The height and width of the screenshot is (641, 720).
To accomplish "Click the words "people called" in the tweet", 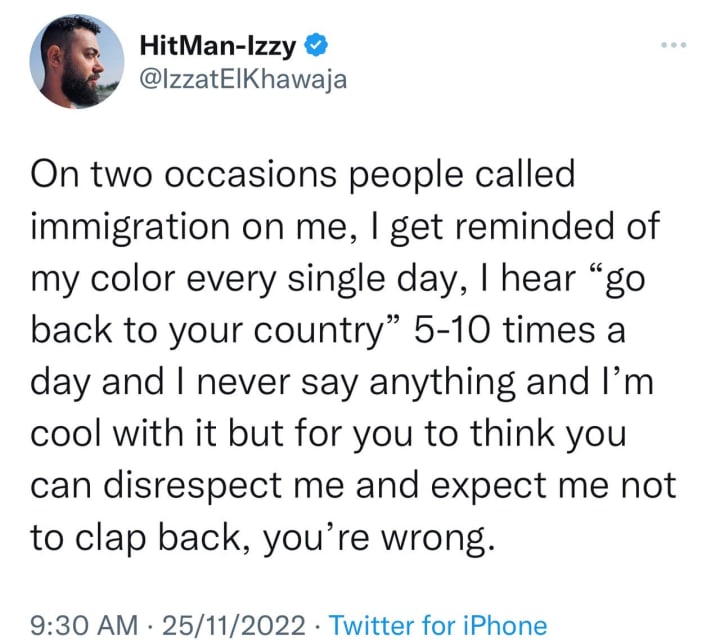I will coord(461,176).
